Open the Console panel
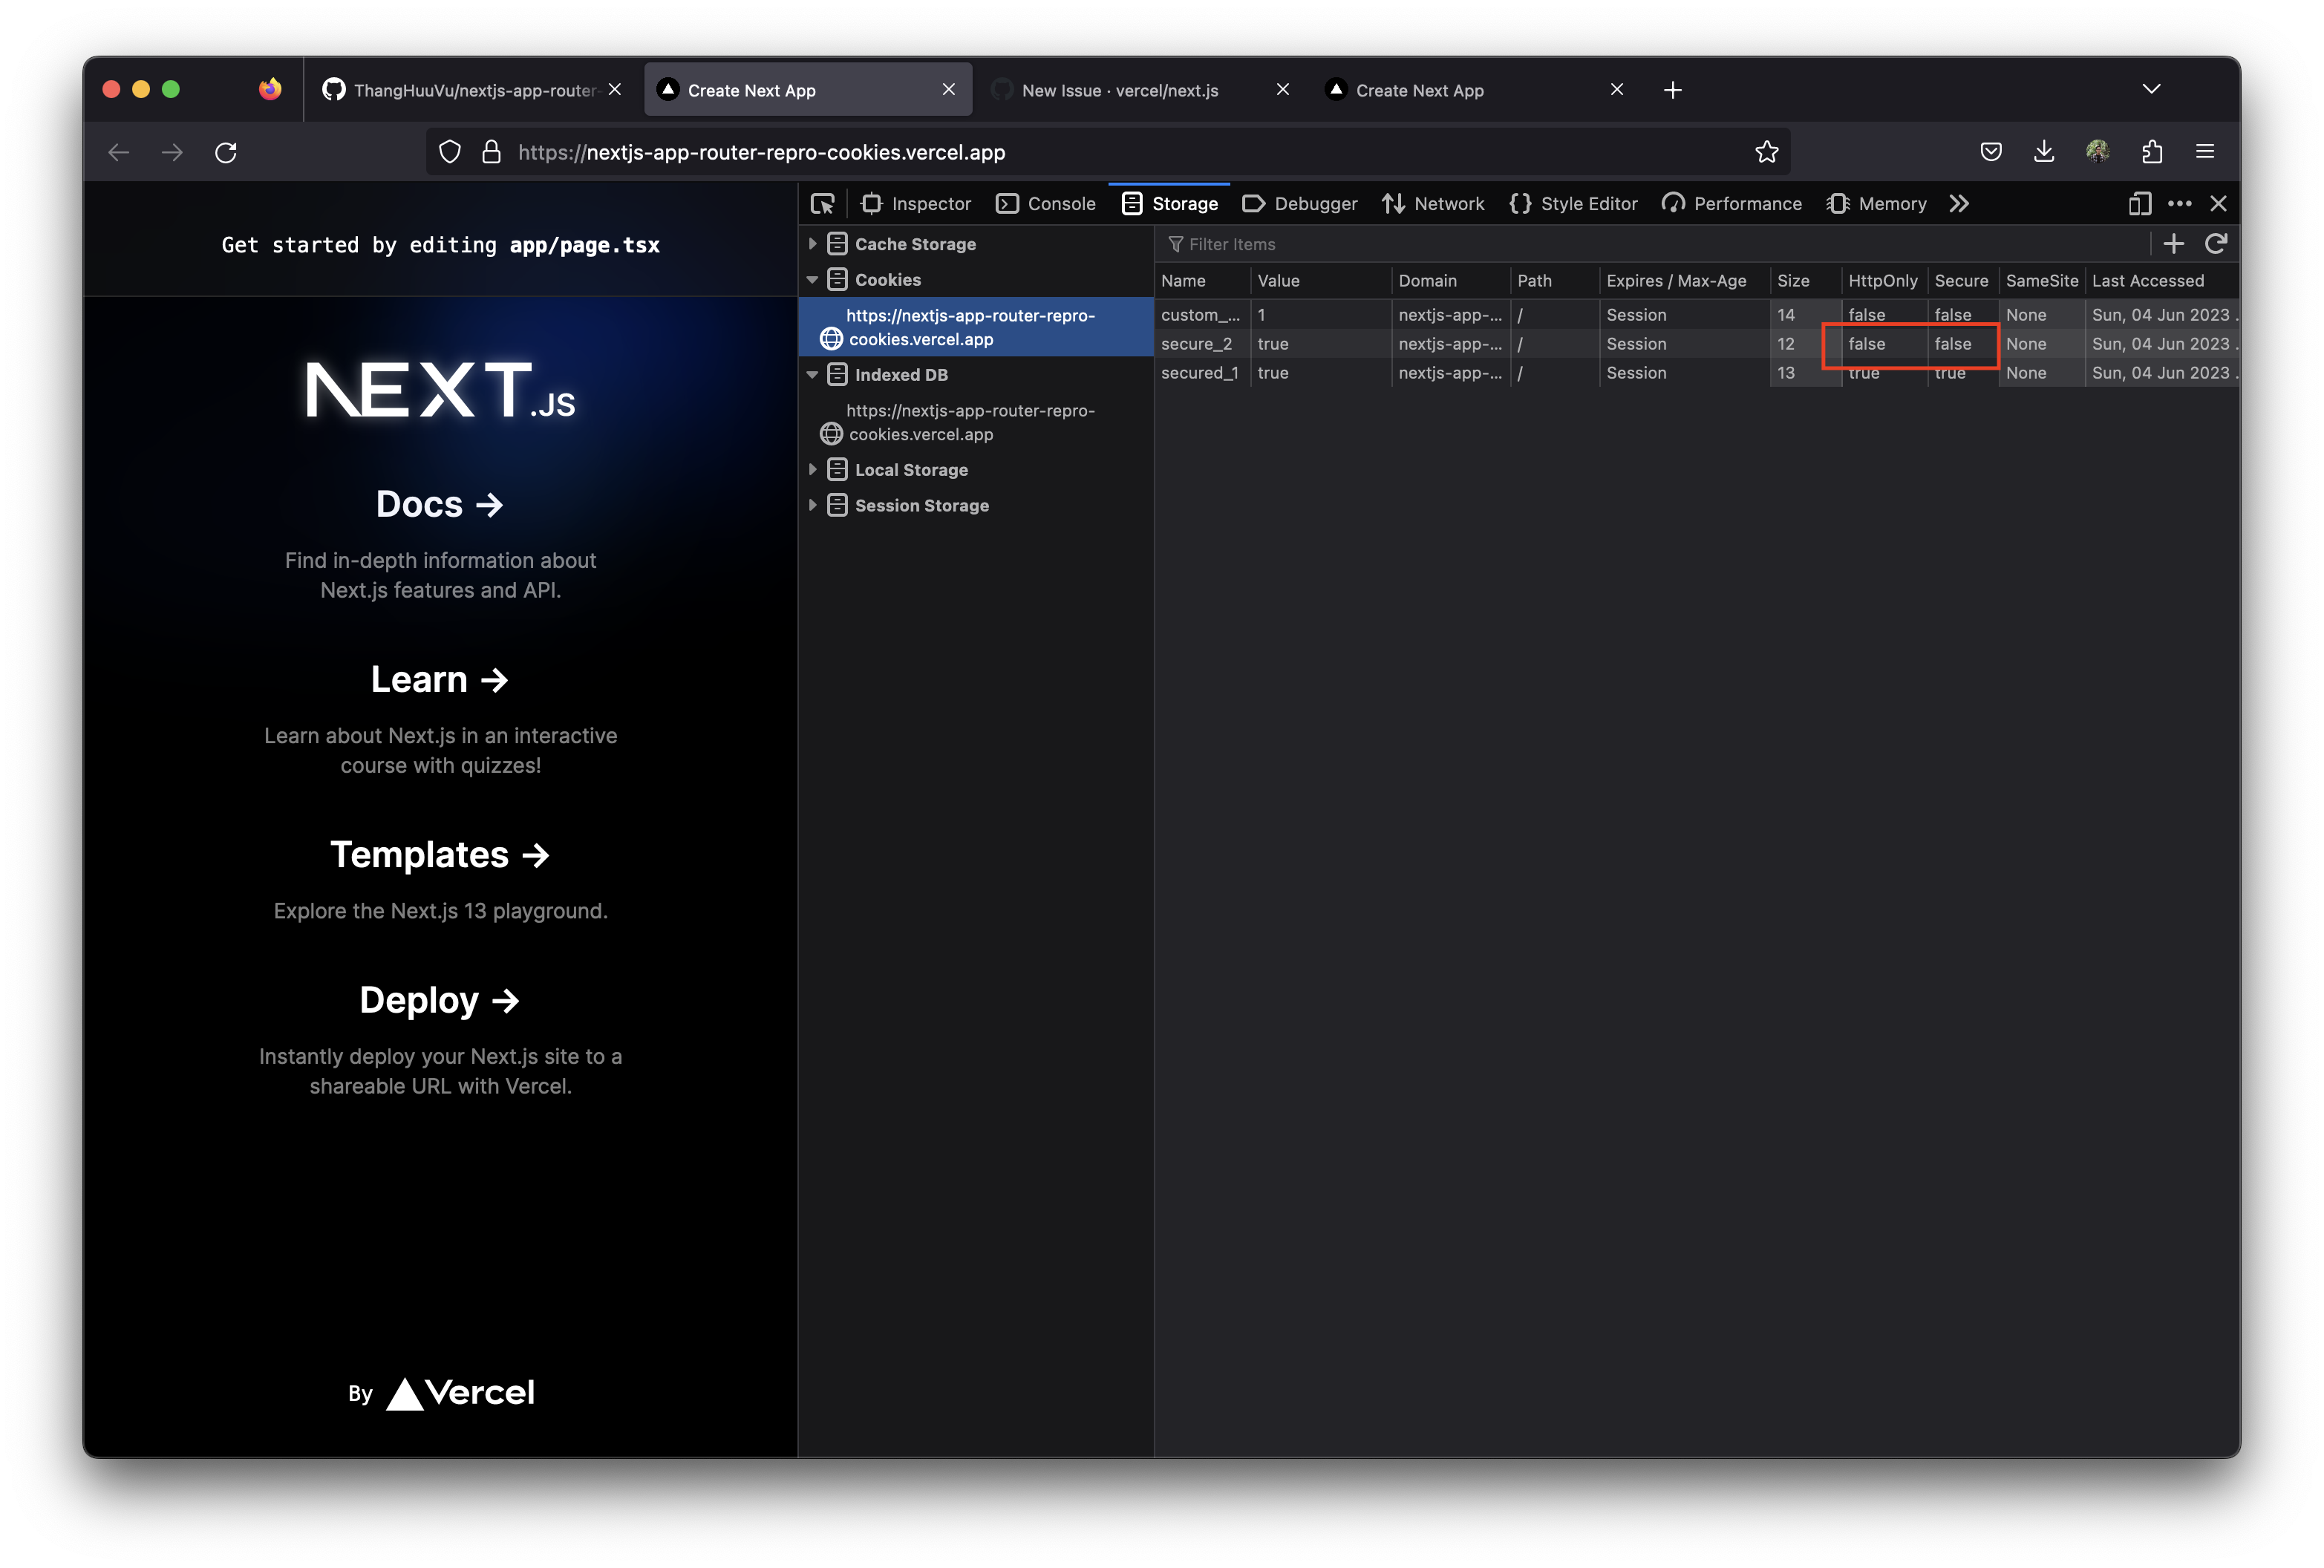Image resolution: width=2324 pixels, height=1568 pixels. (x=1045, y=203)
